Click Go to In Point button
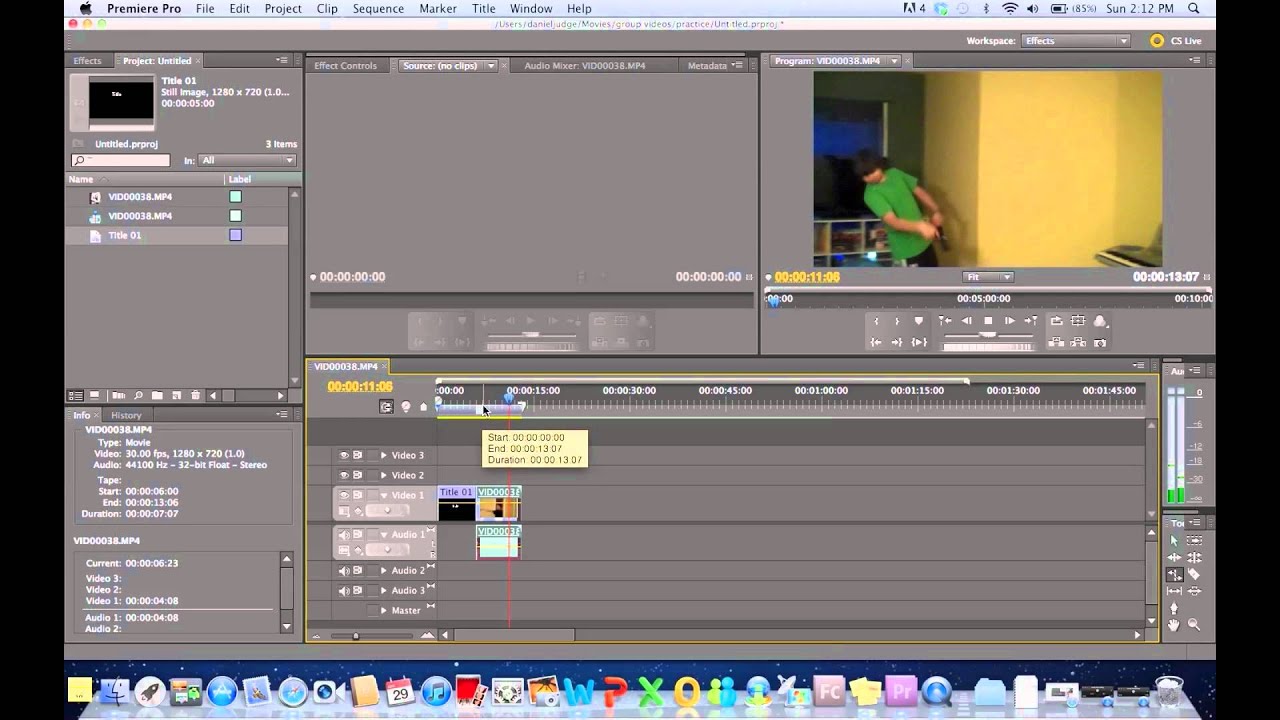This screenshot has width=1280, height=720. click(876, 342)
